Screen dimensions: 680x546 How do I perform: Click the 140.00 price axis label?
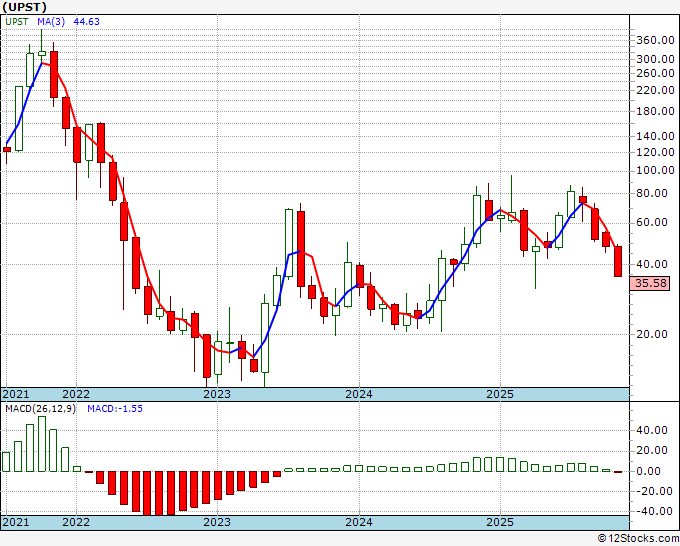coord(655,136)
